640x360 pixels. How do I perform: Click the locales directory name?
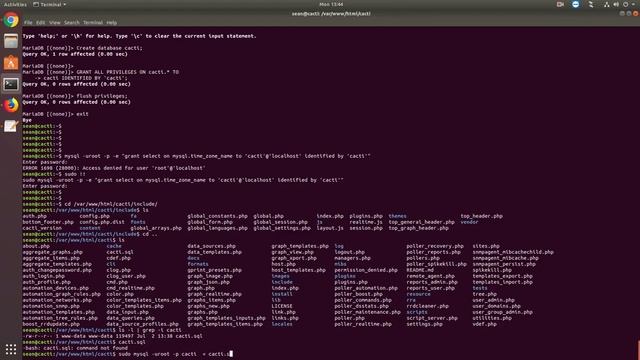(282, 324)
